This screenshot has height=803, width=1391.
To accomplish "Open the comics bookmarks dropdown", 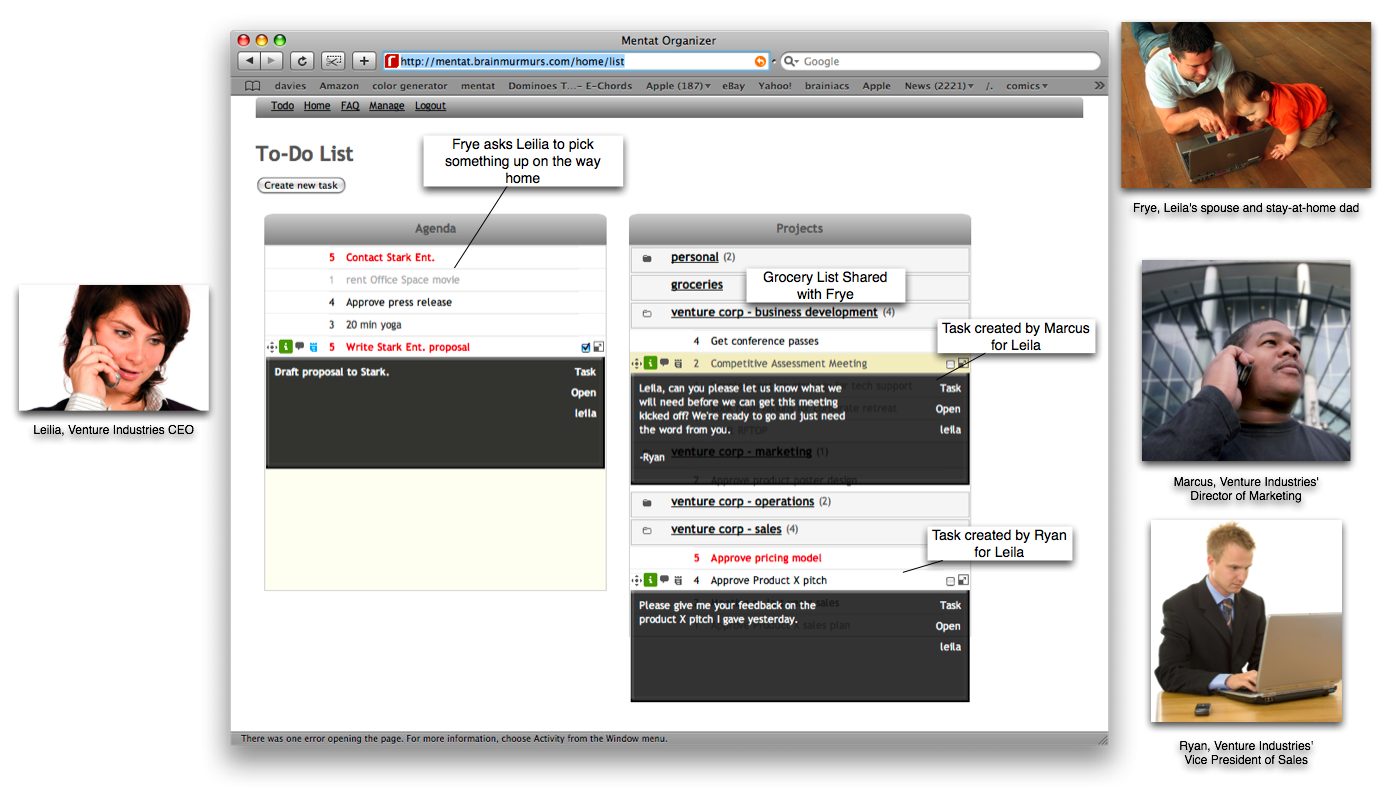I will pyautogui.click(x=1027, y=86).
